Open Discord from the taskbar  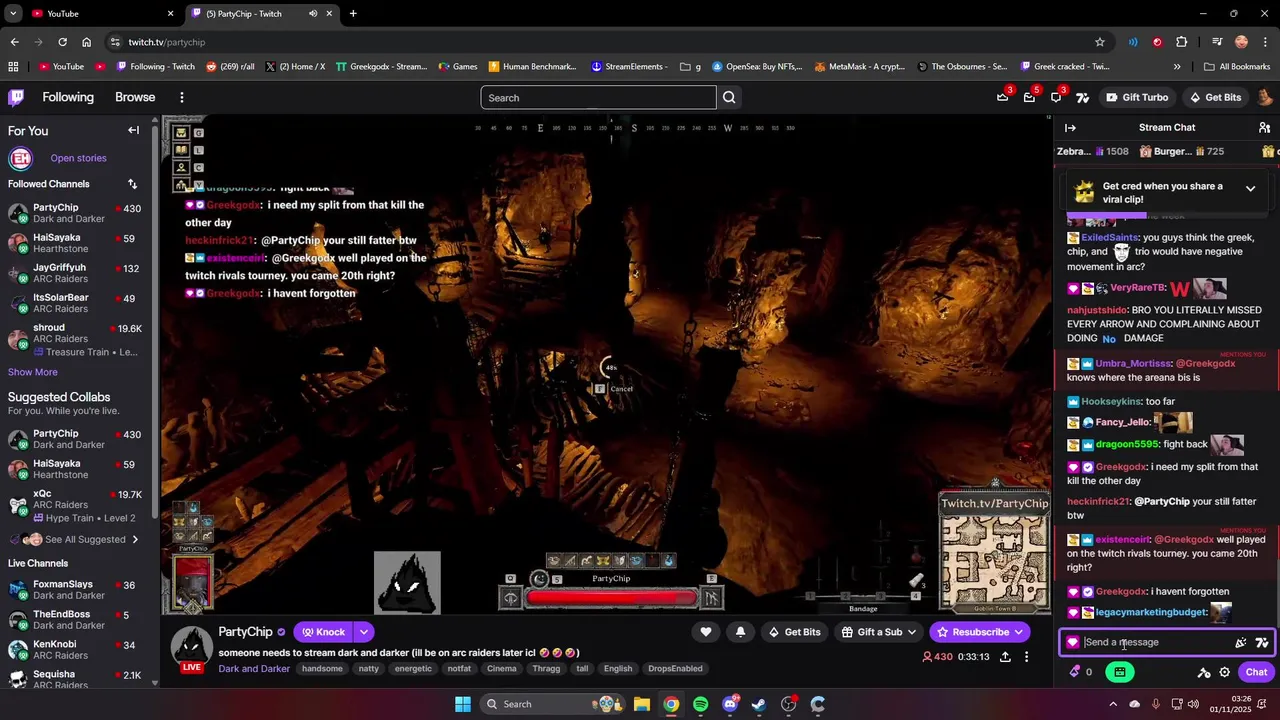[x=731, y=704]
